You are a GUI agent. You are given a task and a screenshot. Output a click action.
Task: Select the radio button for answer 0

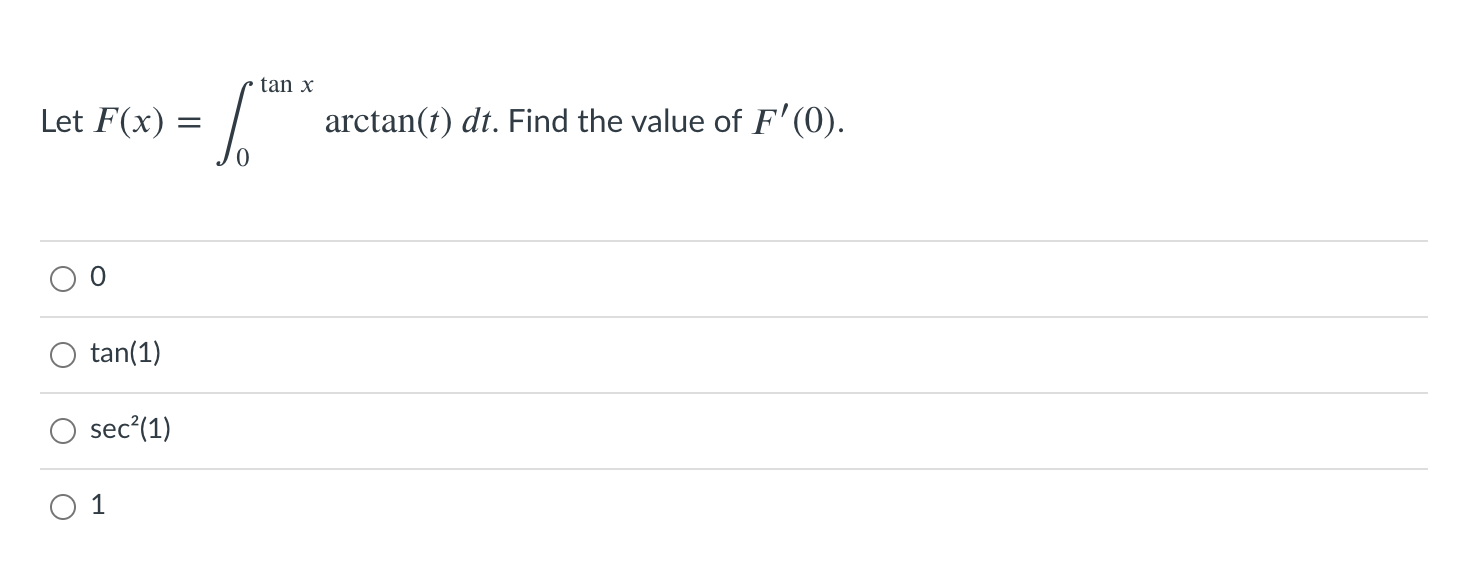click(63, 279)
